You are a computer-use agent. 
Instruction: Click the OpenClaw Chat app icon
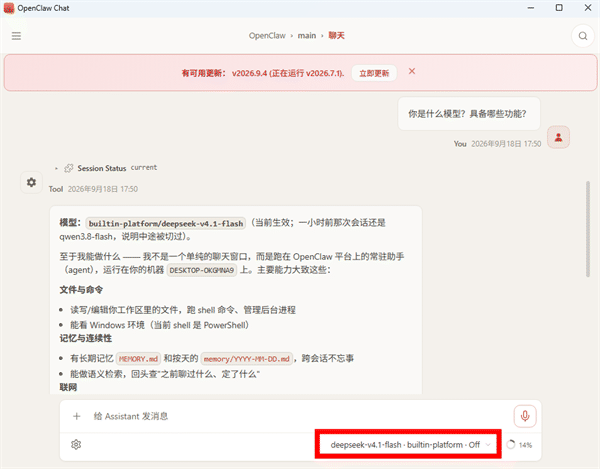pyautogui.click(x=8, y=8)
